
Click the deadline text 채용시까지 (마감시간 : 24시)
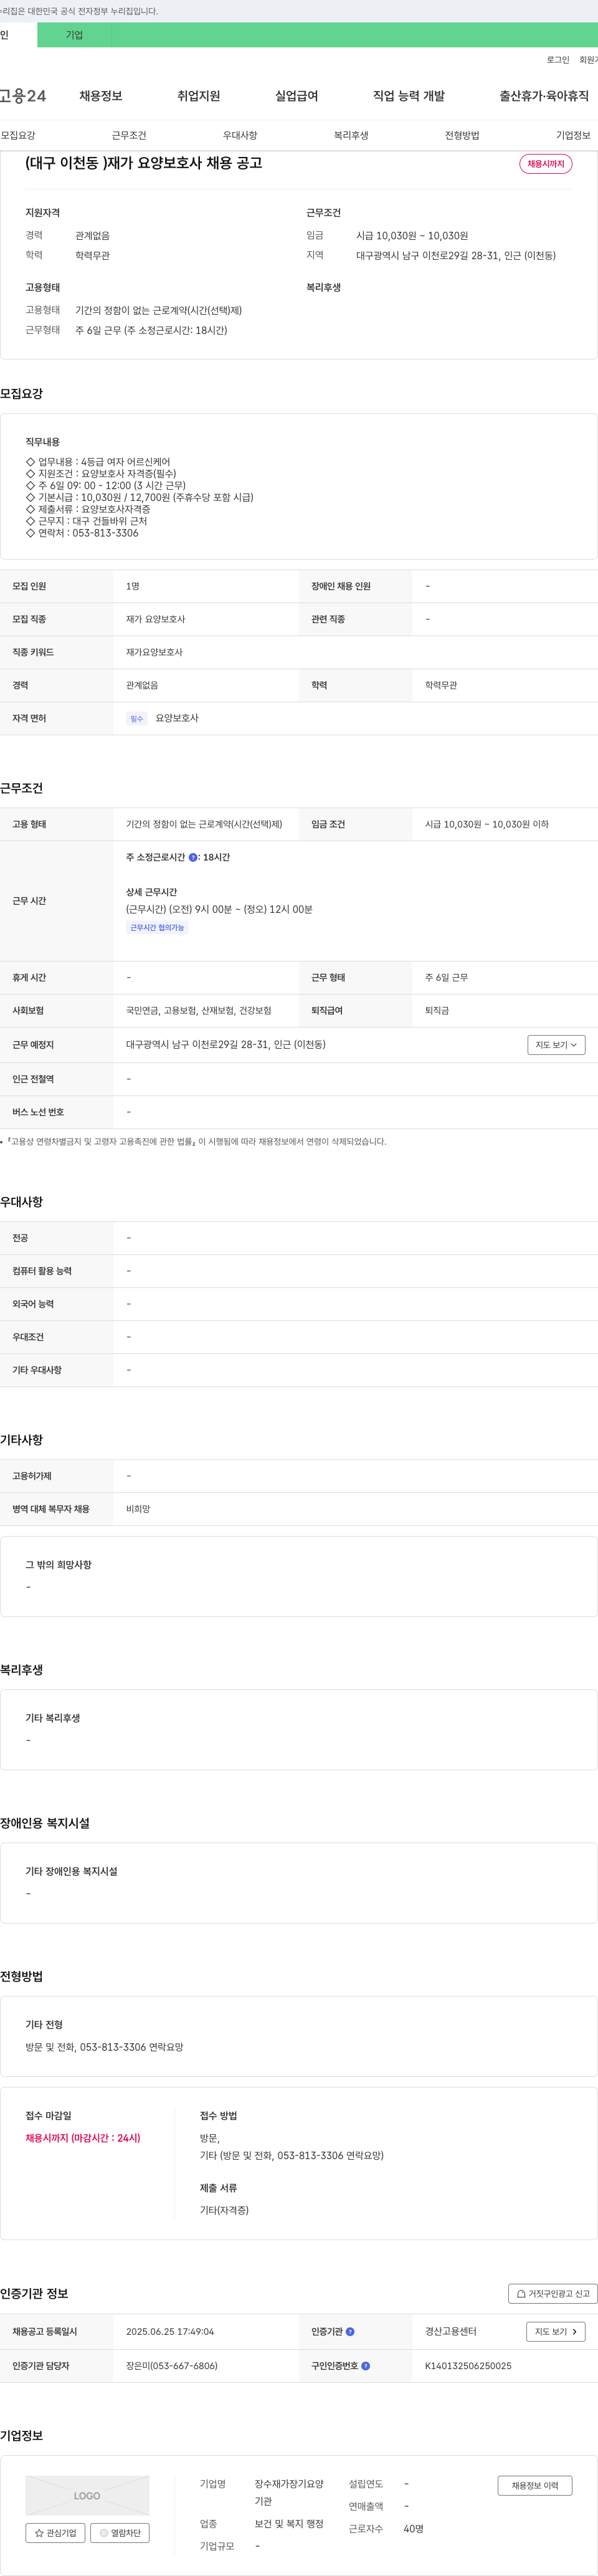tap(83, 2138)
